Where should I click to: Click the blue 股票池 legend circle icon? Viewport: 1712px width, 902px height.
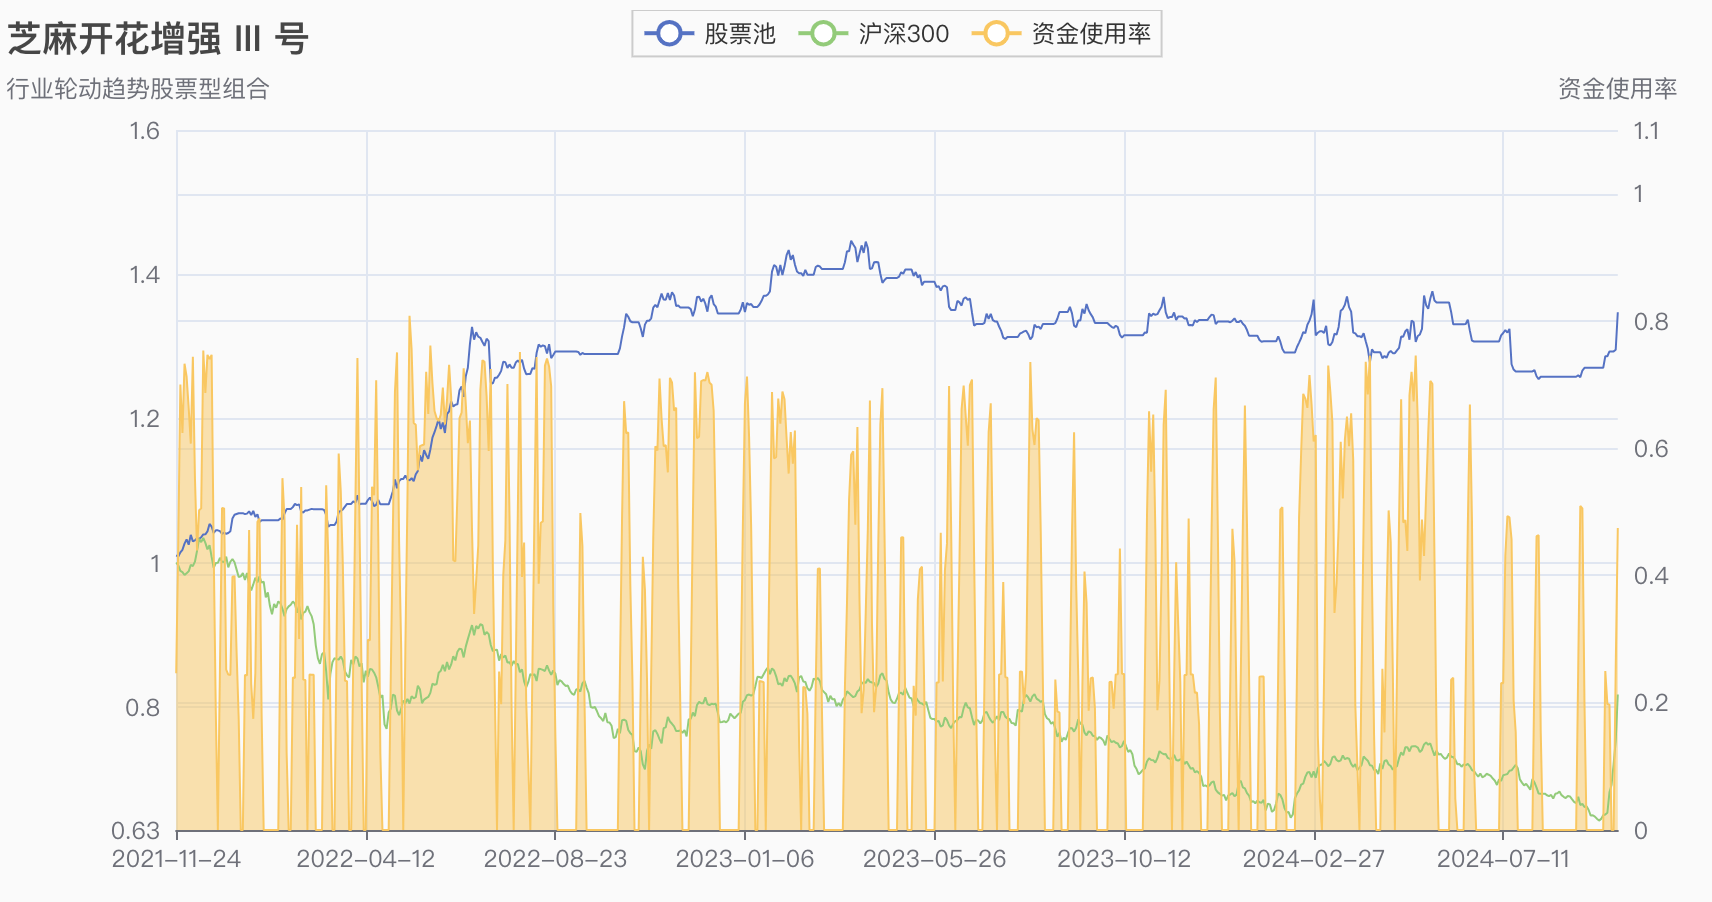tap(669, 34)
